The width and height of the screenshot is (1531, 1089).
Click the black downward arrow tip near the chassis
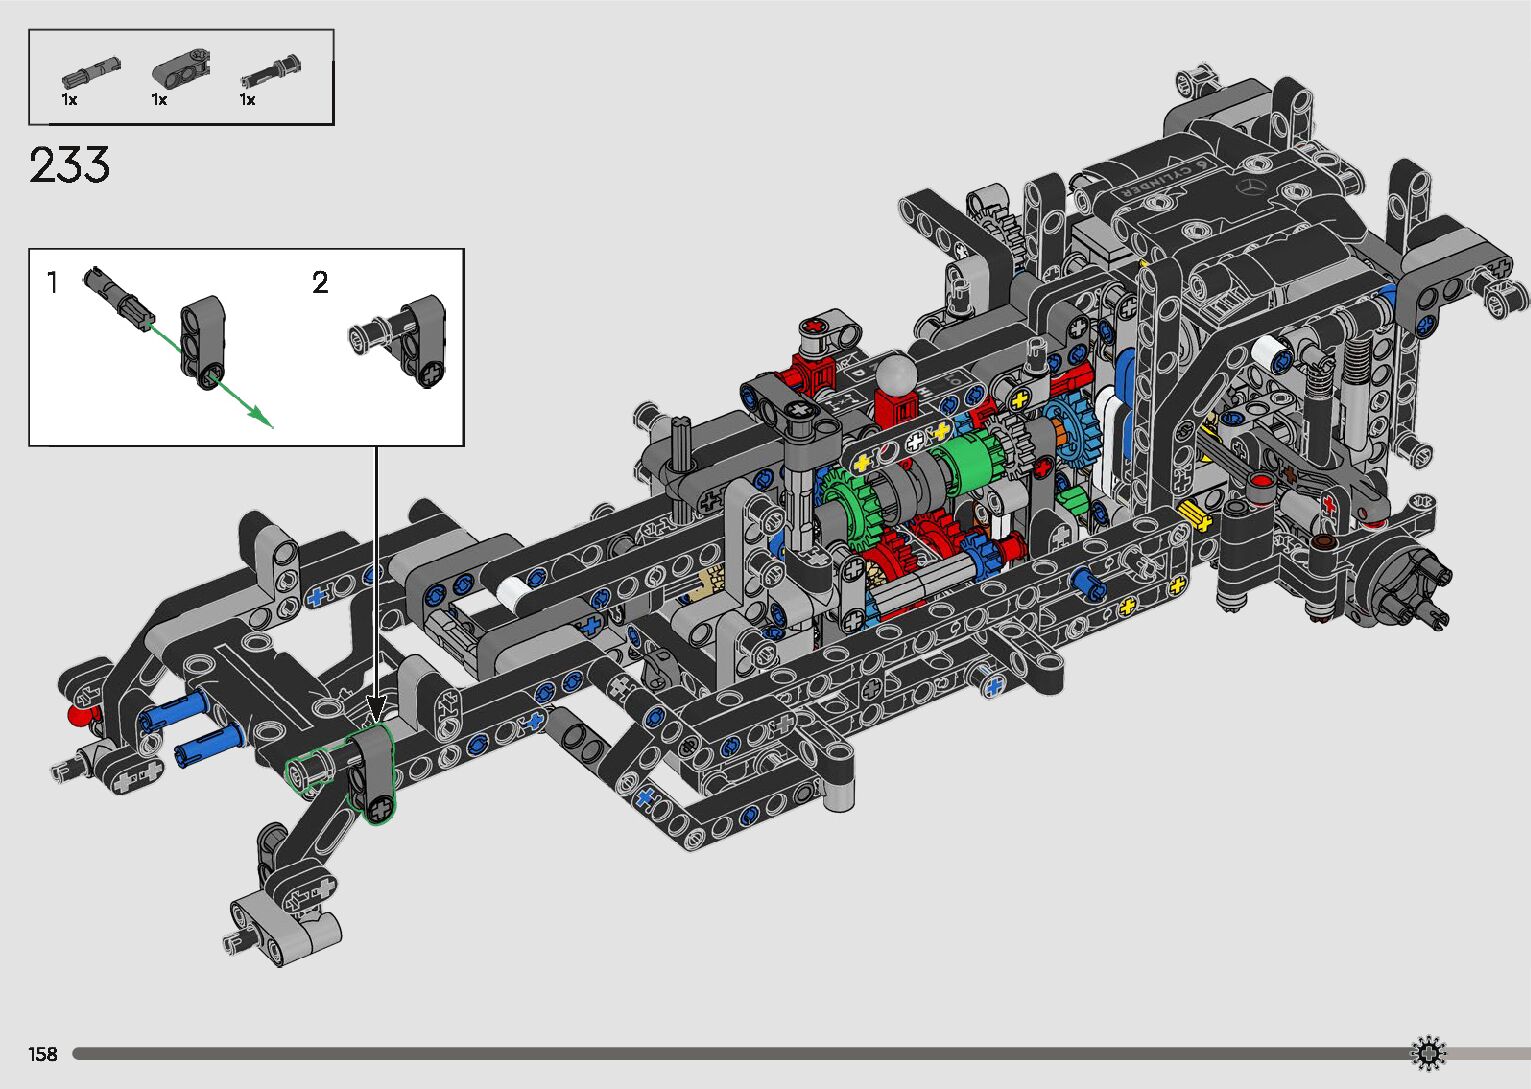pos(376,710)
